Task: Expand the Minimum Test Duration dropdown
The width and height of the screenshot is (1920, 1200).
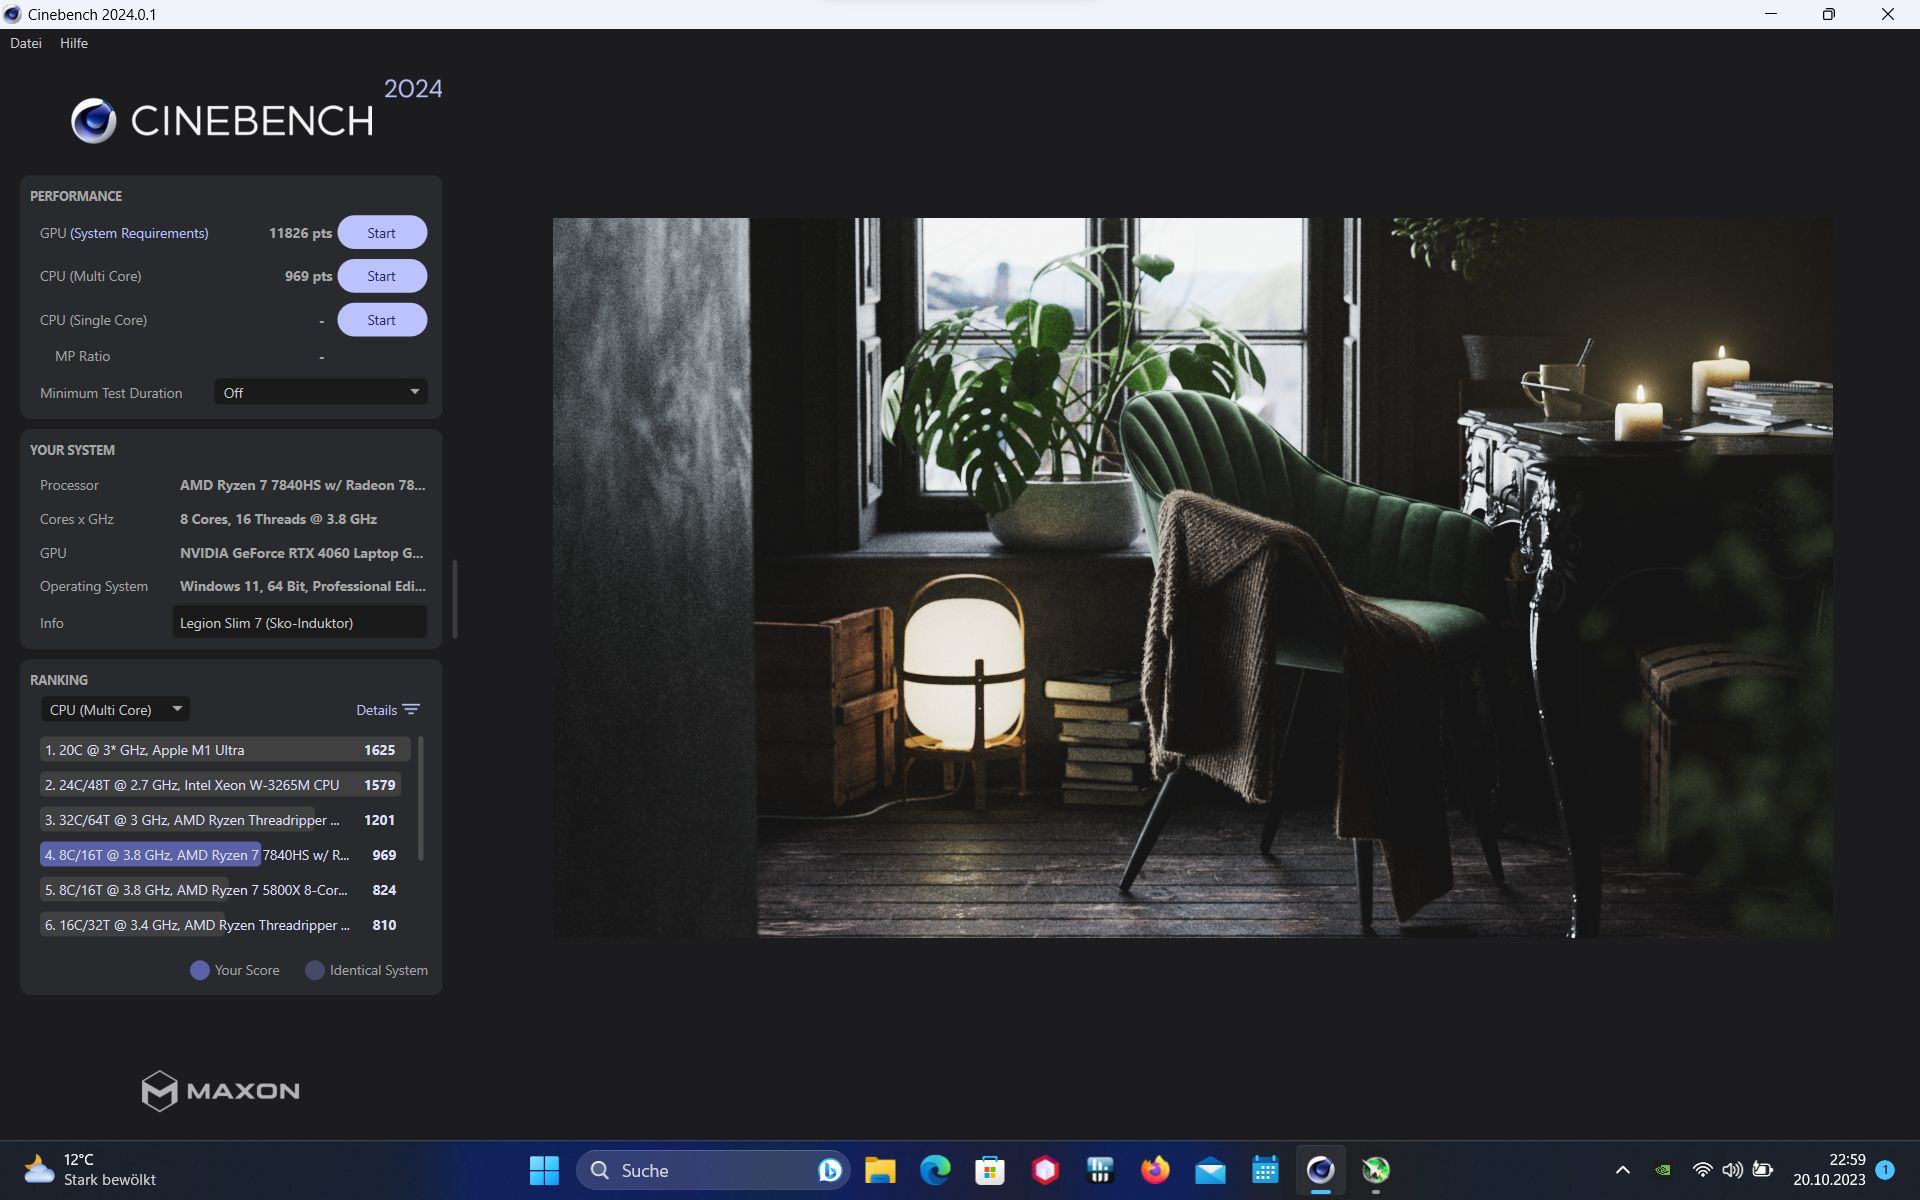Action: point(320,392)
